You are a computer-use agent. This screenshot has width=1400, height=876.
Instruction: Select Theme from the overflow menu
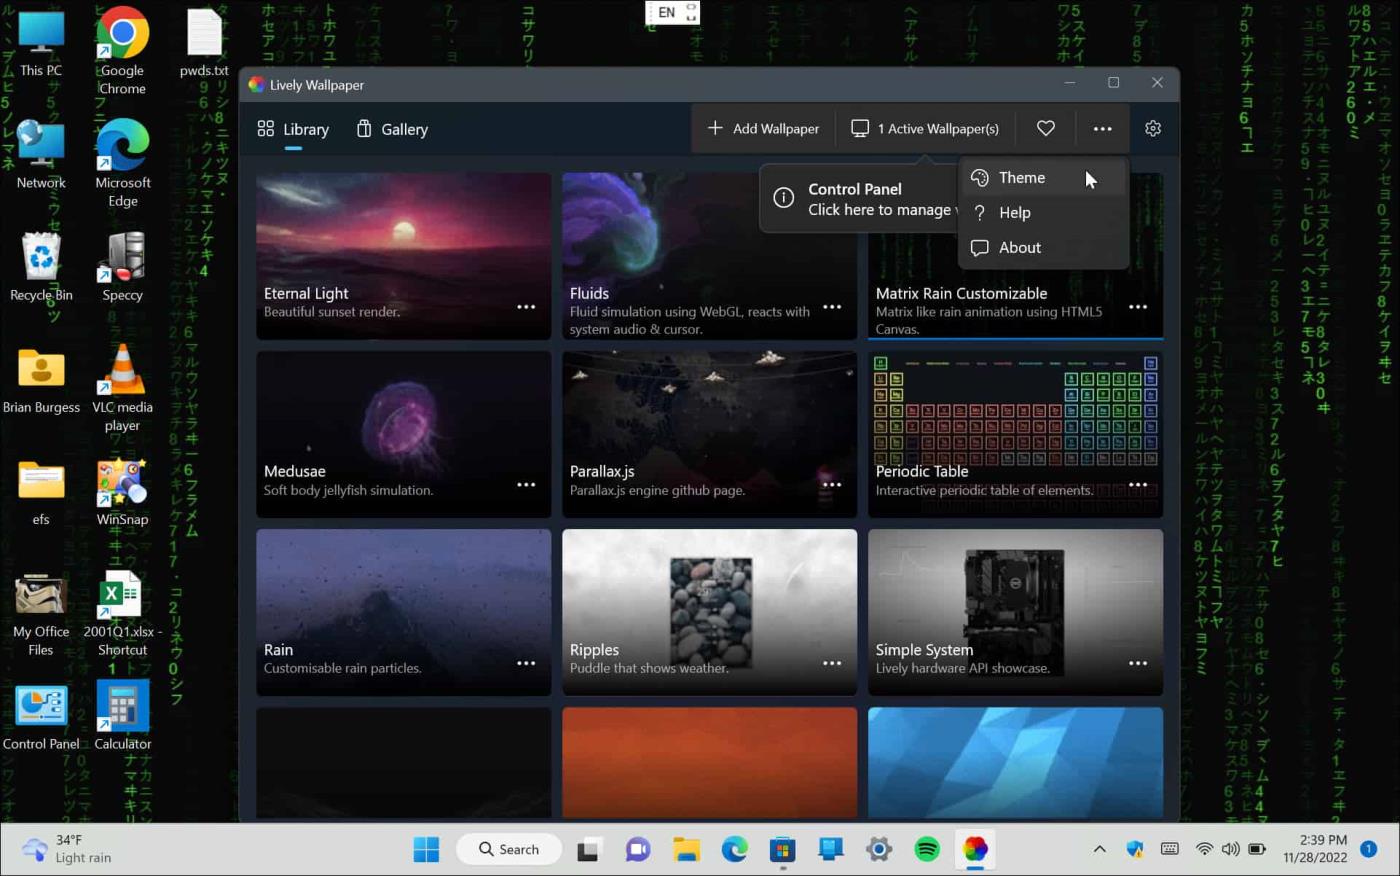1043,178
